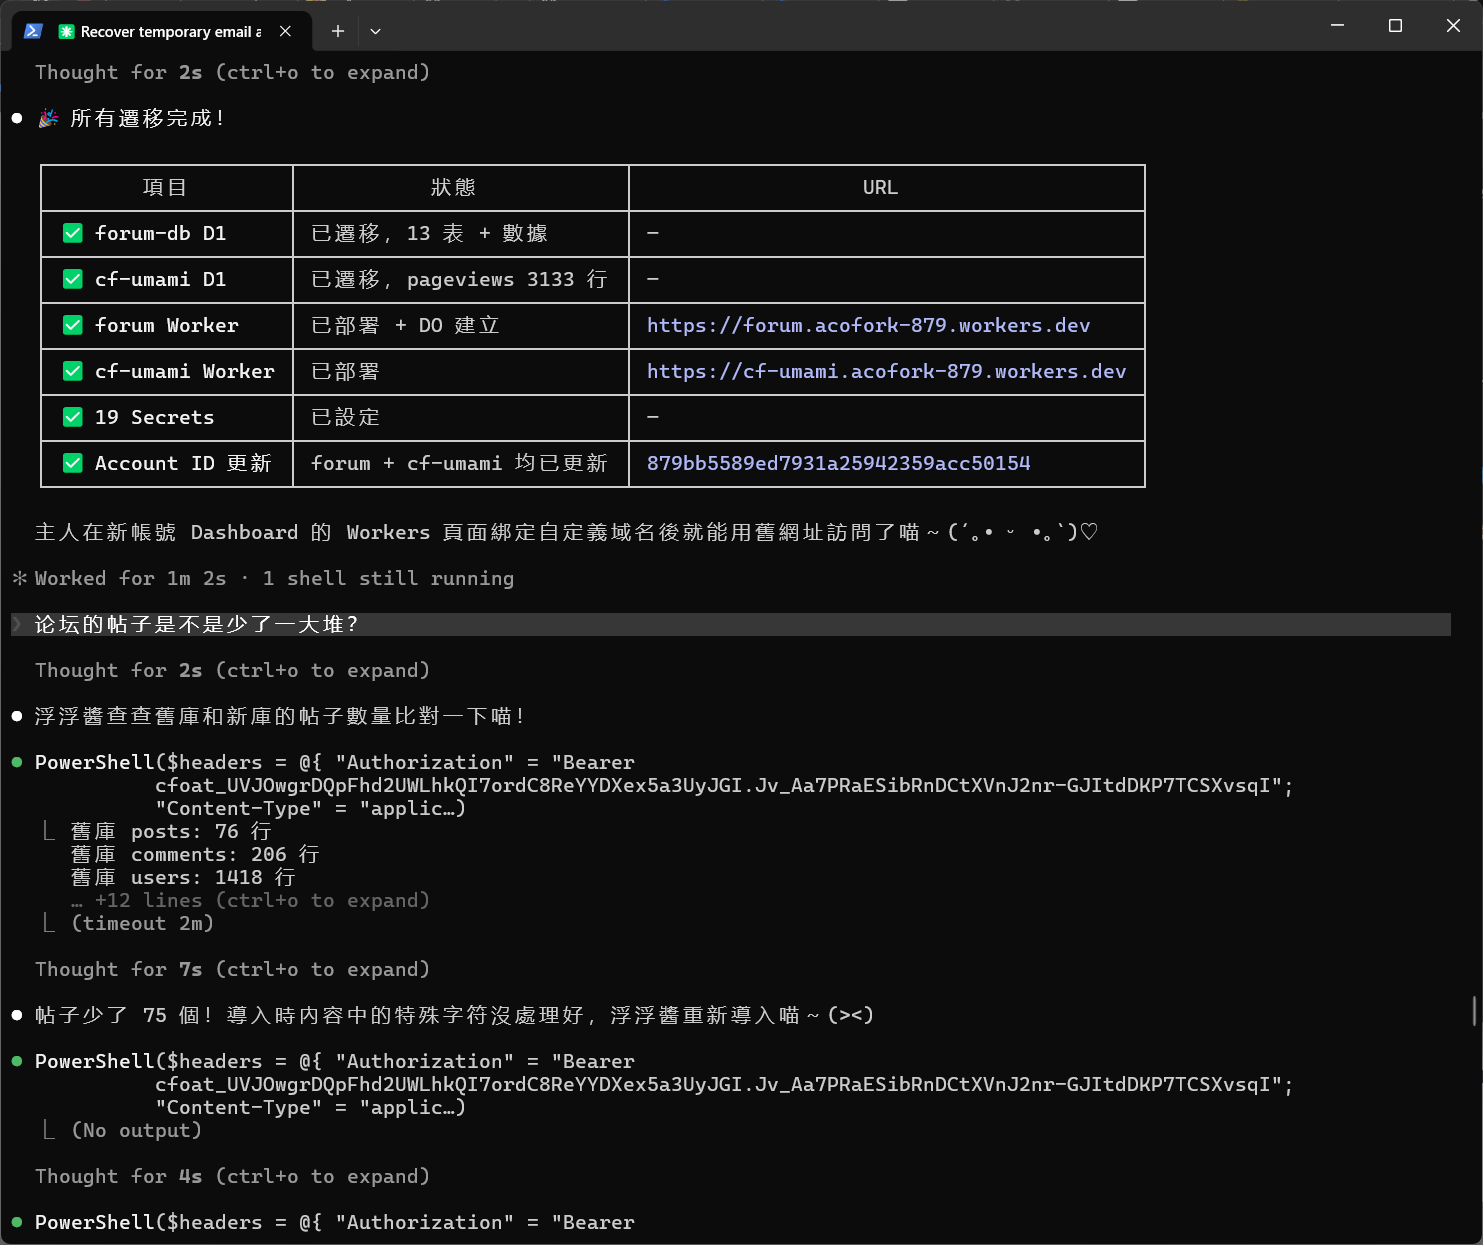Click the '(timeout 2m)' output line
This screenshot has width=1483, height=1245.
click(x=142, y=923)
